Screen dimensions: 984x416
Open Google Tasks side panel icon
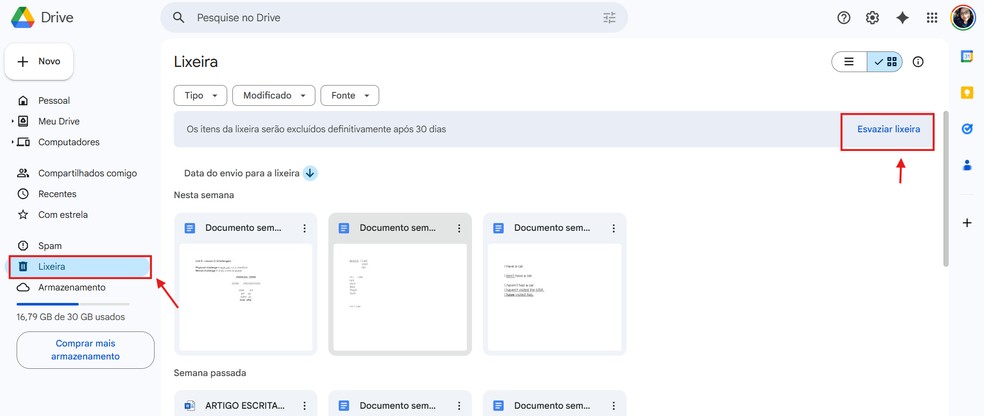click(x=967, y=129)
